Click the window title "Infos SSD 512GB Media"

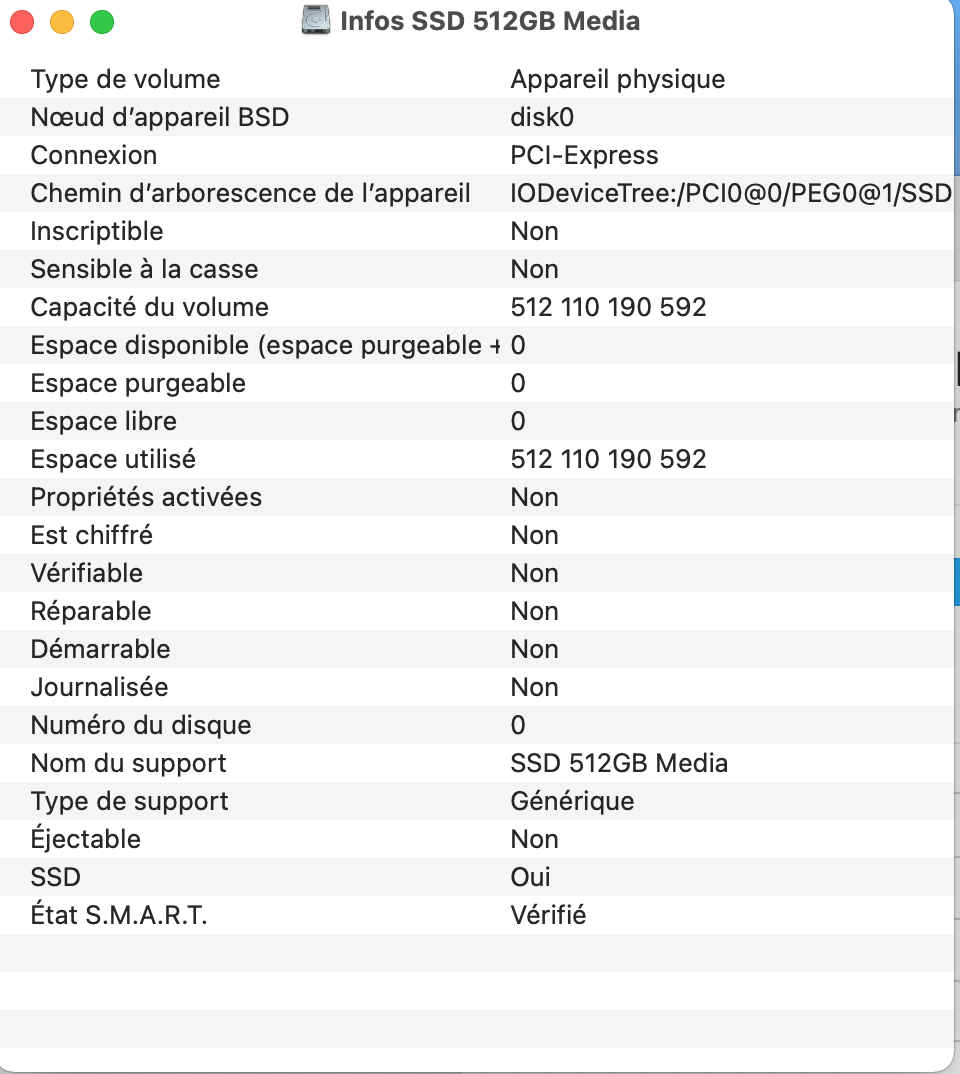[x=490, y=21]
